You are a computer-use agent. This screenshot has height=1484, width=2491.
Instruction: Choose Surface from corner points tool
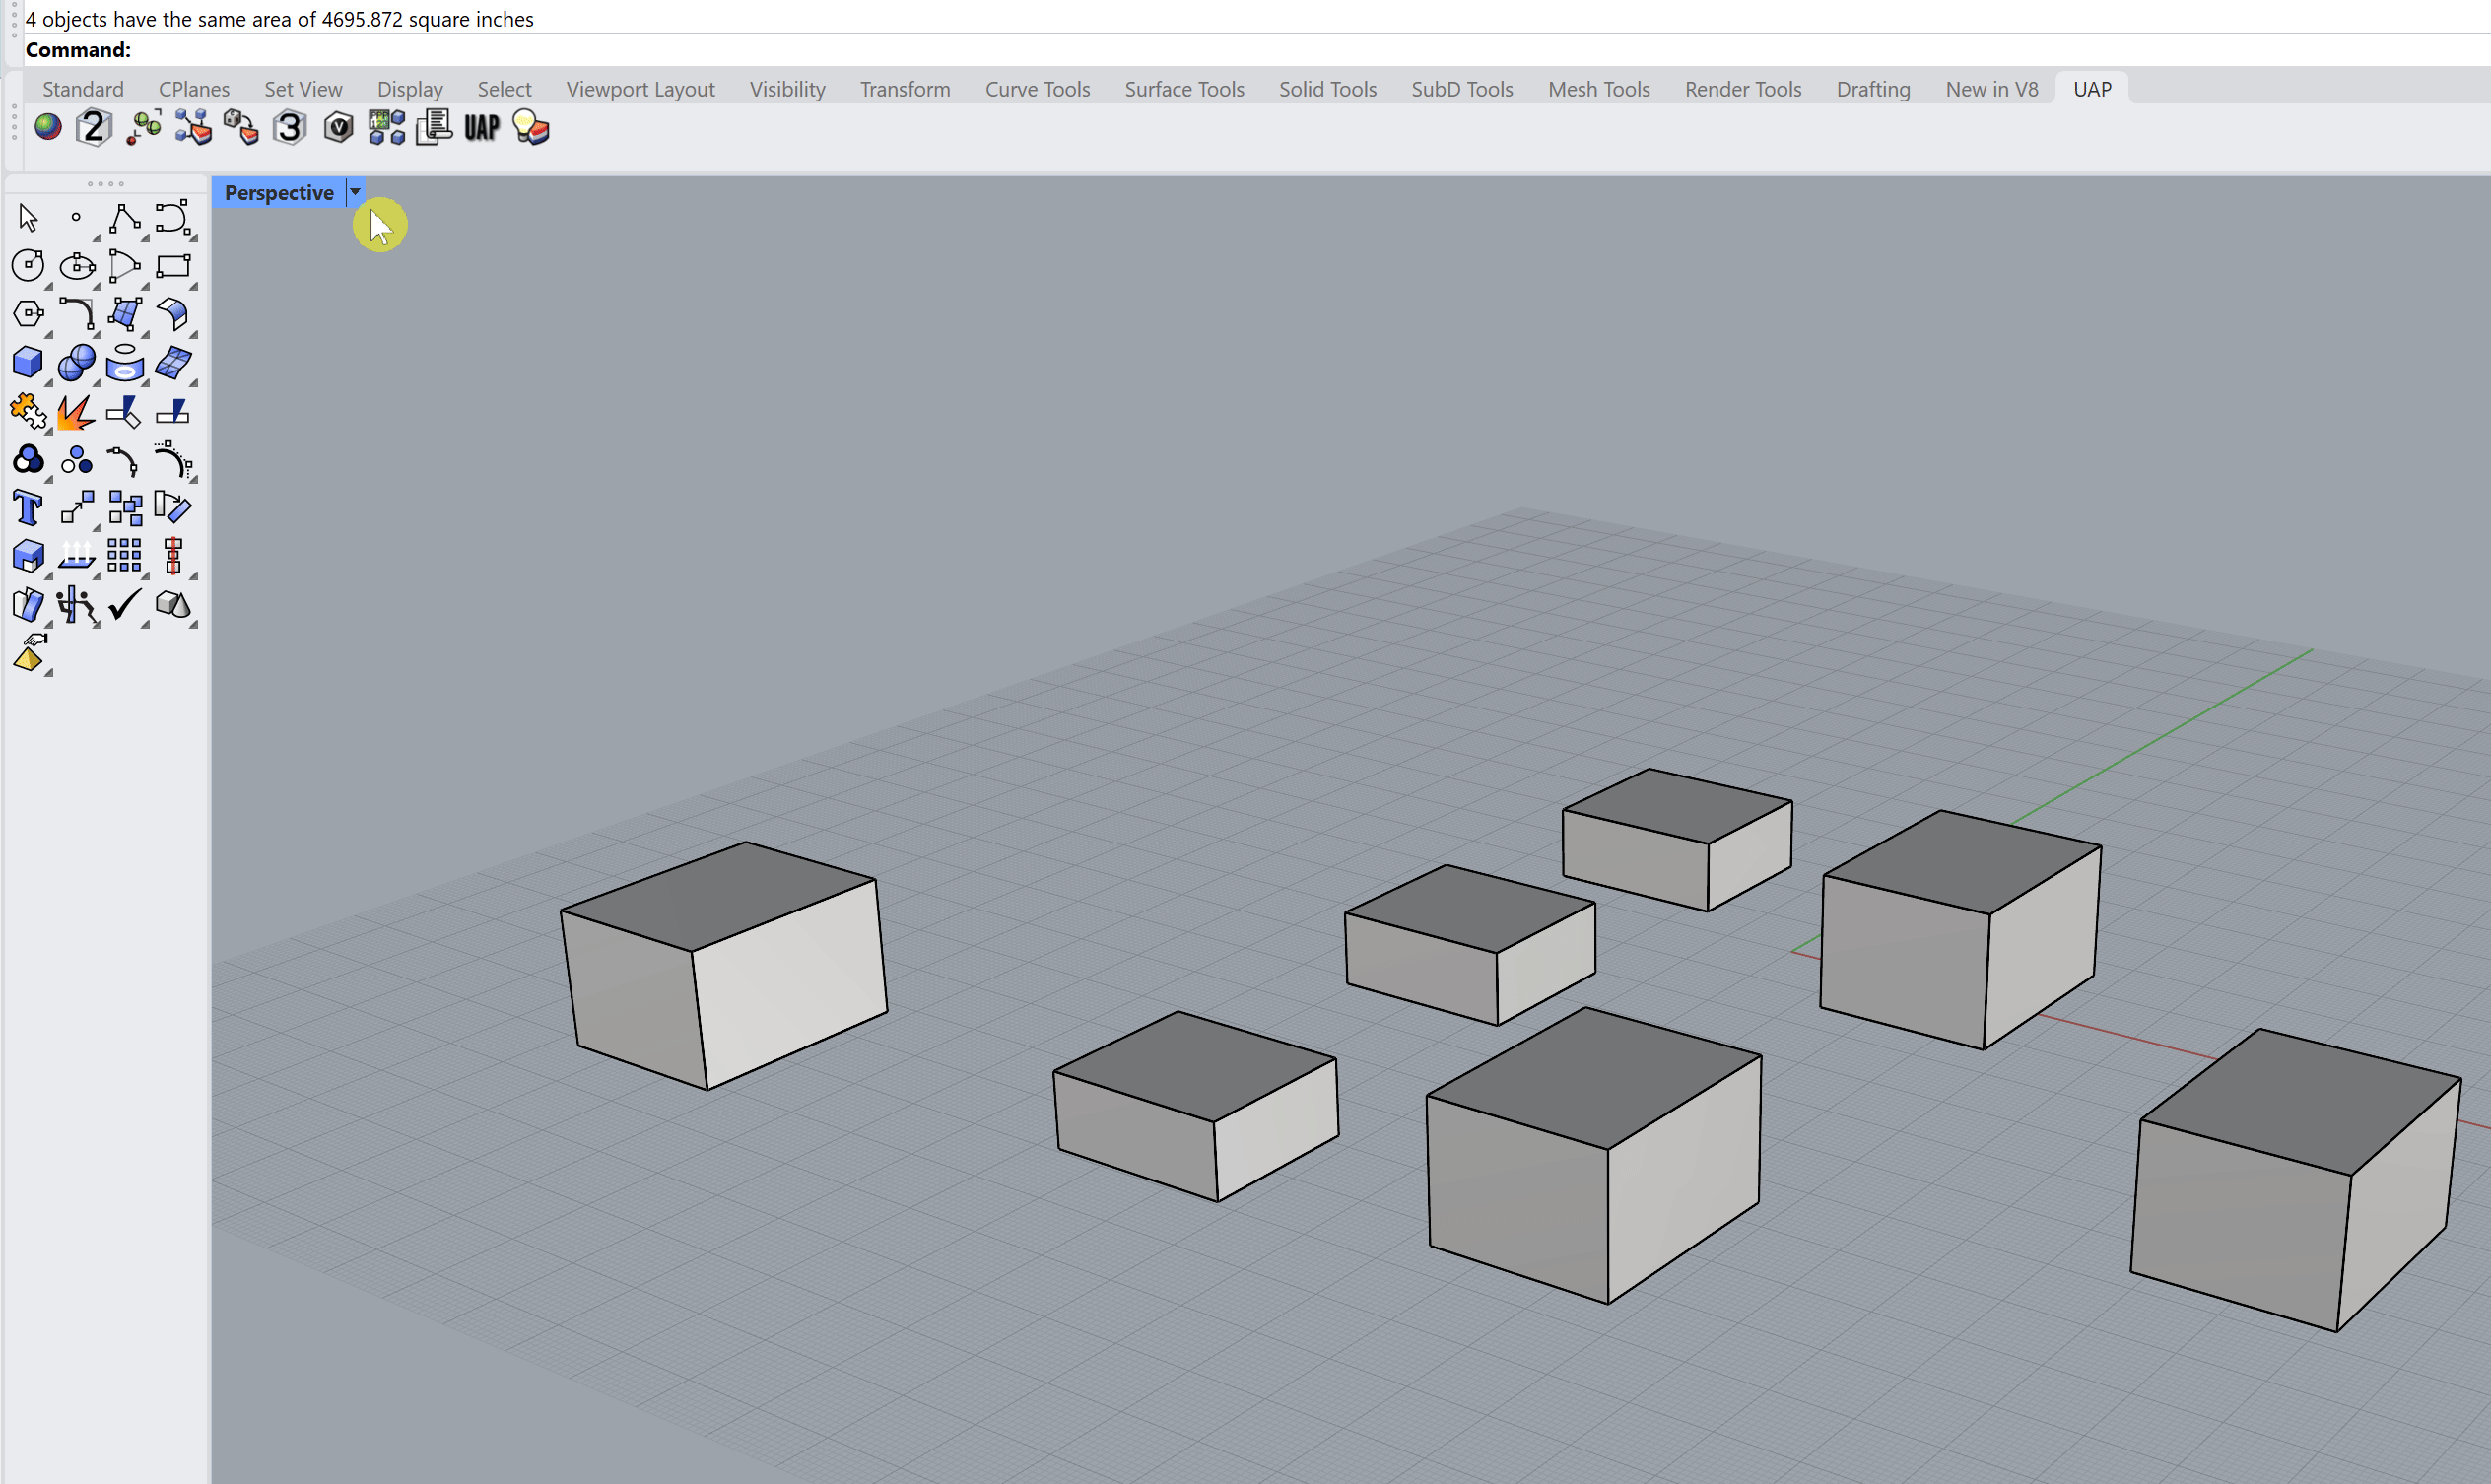coord(124,314)
